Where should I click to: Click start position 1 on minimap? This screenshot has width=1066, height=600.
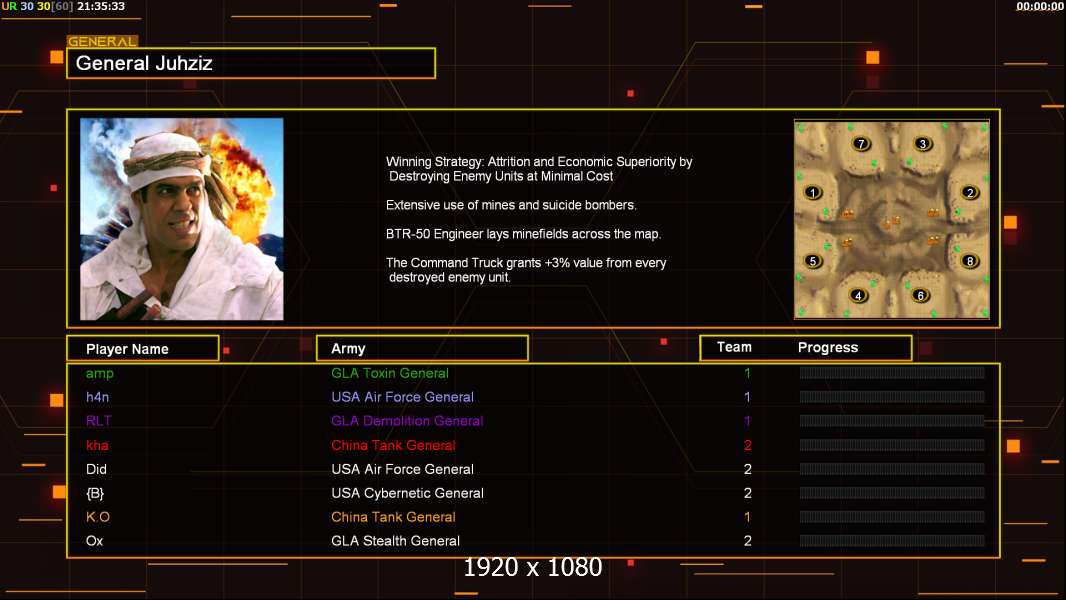click(x=812, y=192)
